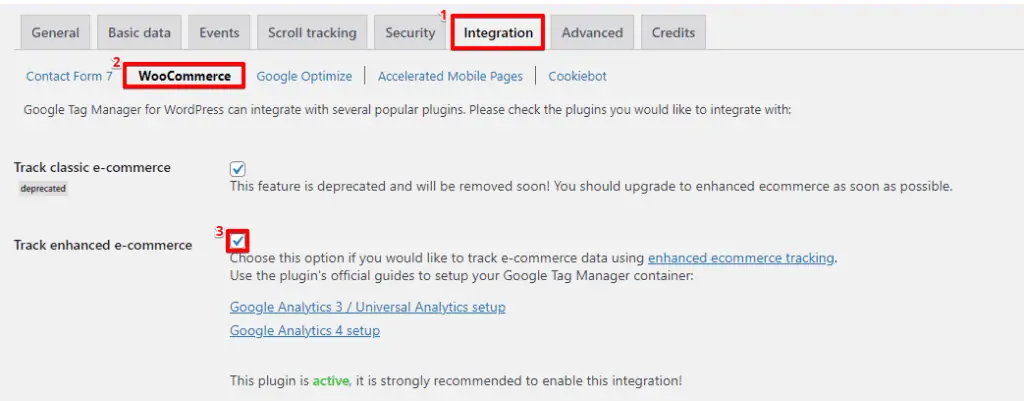Open Contact Form 7 integration section
Screen dimensions: 1024x401
tap(69, 76)
